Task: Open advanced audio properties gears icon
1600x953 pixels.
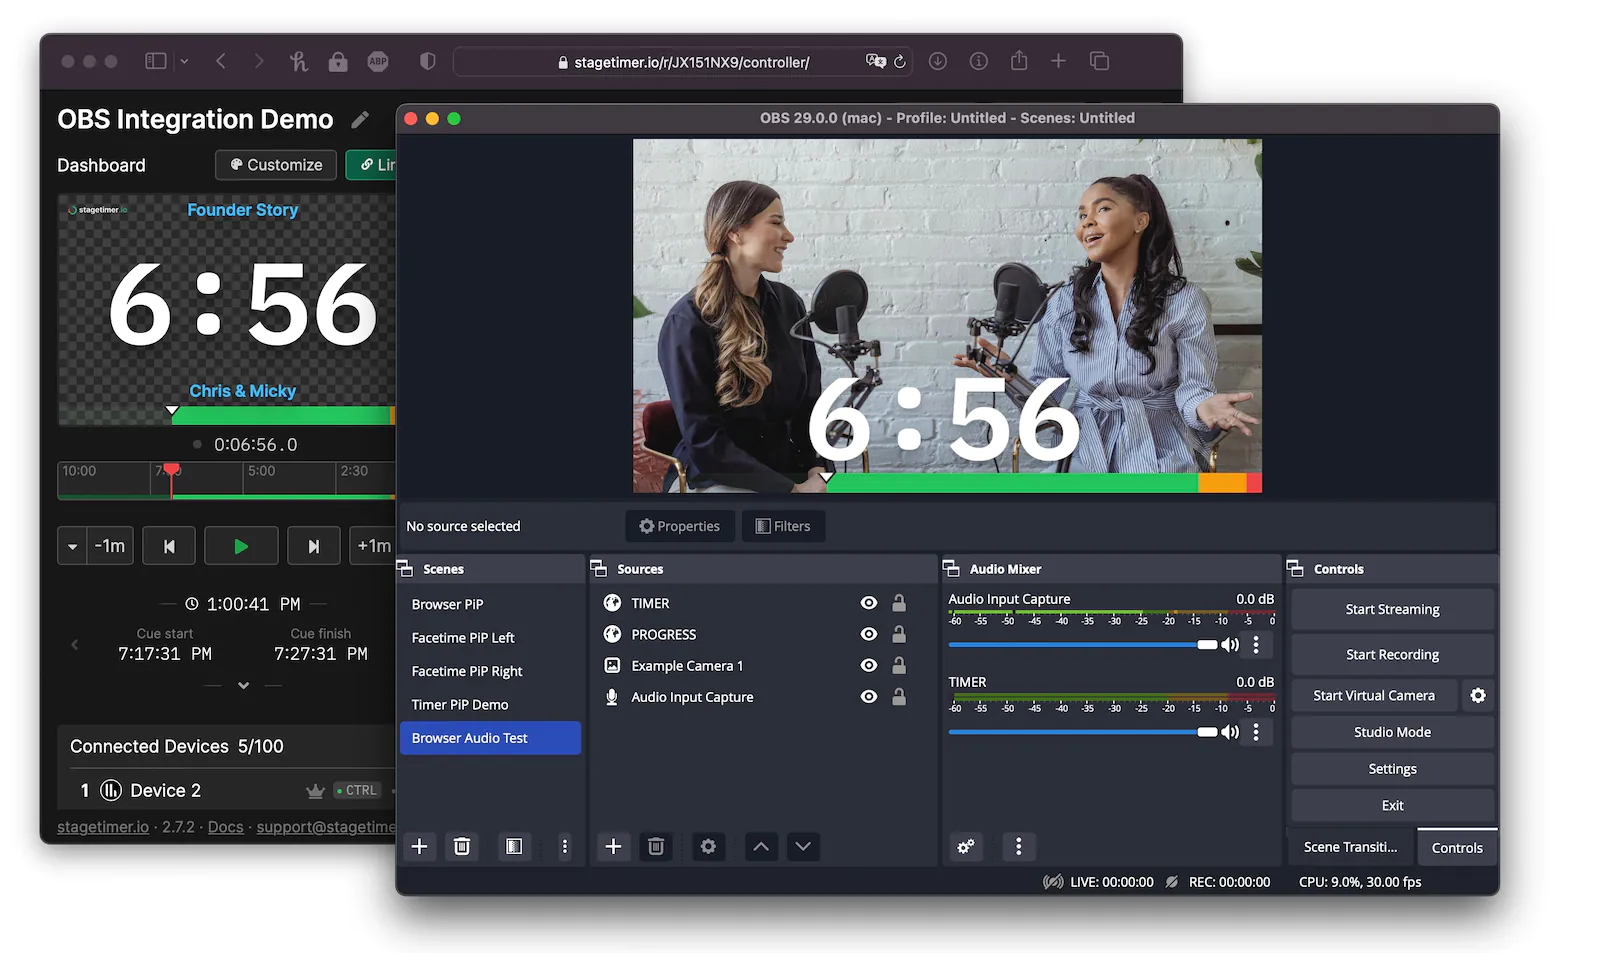Action: click(966, 847)
